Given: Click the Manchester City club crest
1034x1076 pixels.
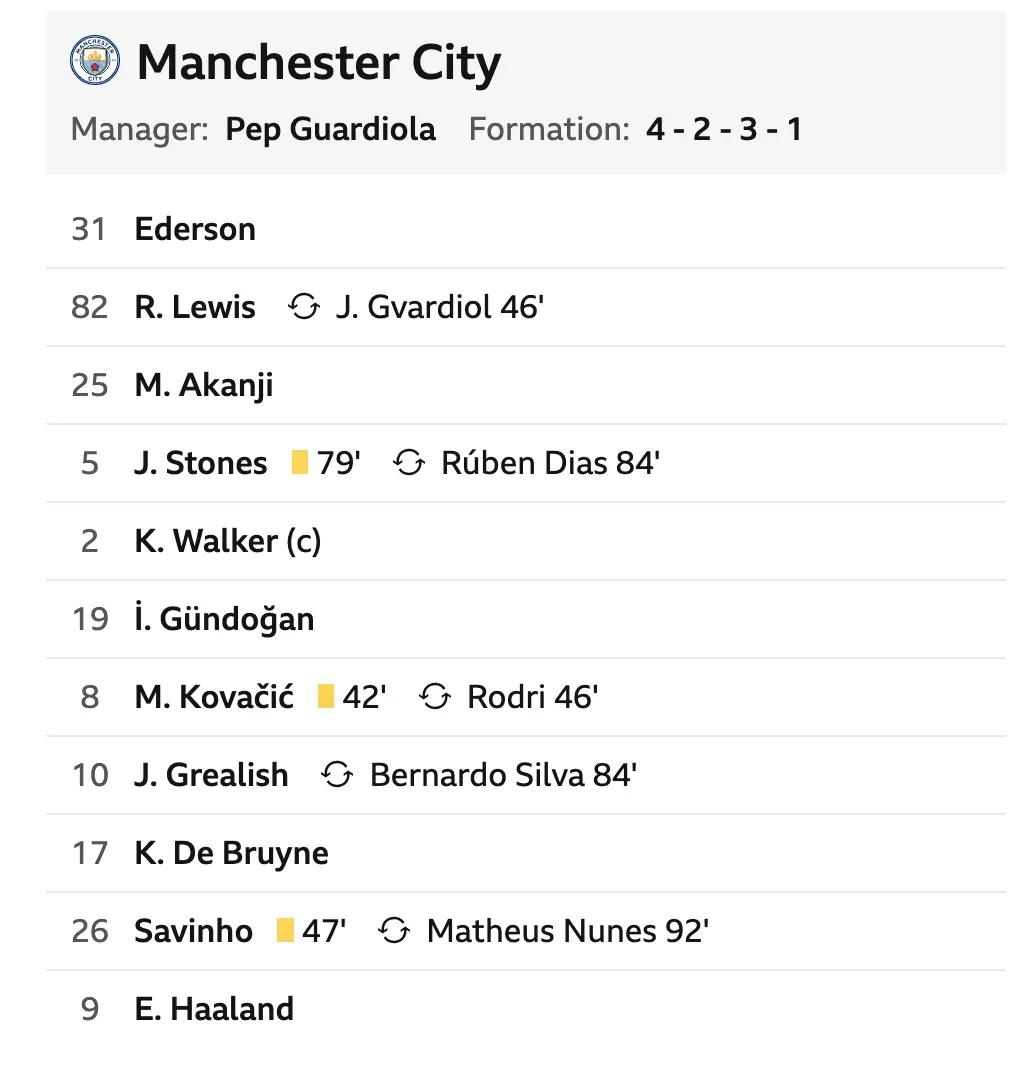Looking at the screenshot, I should tap(95, 61).
